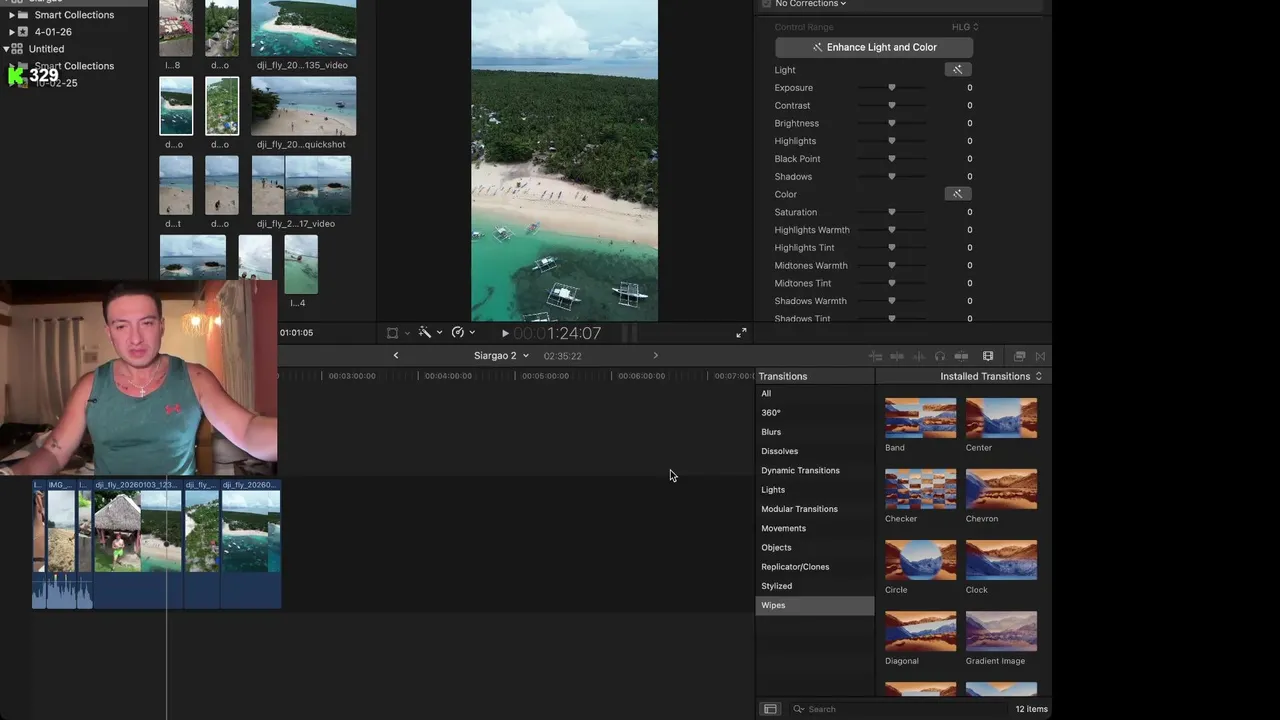
Task: Click the auto-enhance wand beside Color
Action: coord(957,194)
